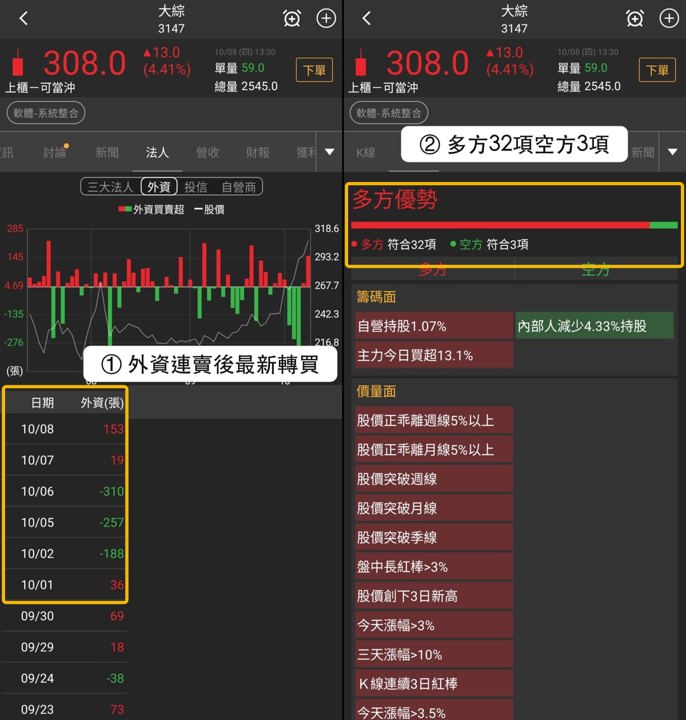This screenshot has width=686, height=720.
Task: Add stock to watchlist in right panel
Action: [x=669, y=18]
